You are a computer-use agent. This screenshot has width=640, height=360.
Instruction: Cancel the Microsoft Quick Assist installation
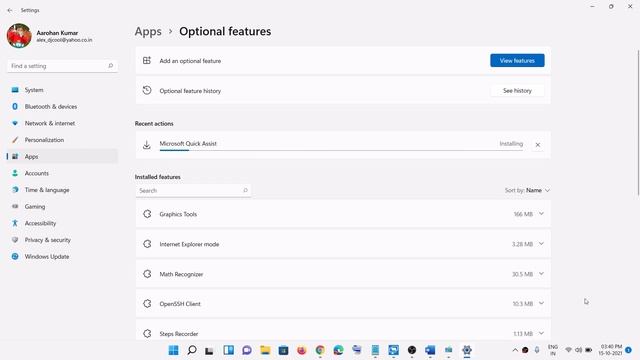[x=538, y=145]
